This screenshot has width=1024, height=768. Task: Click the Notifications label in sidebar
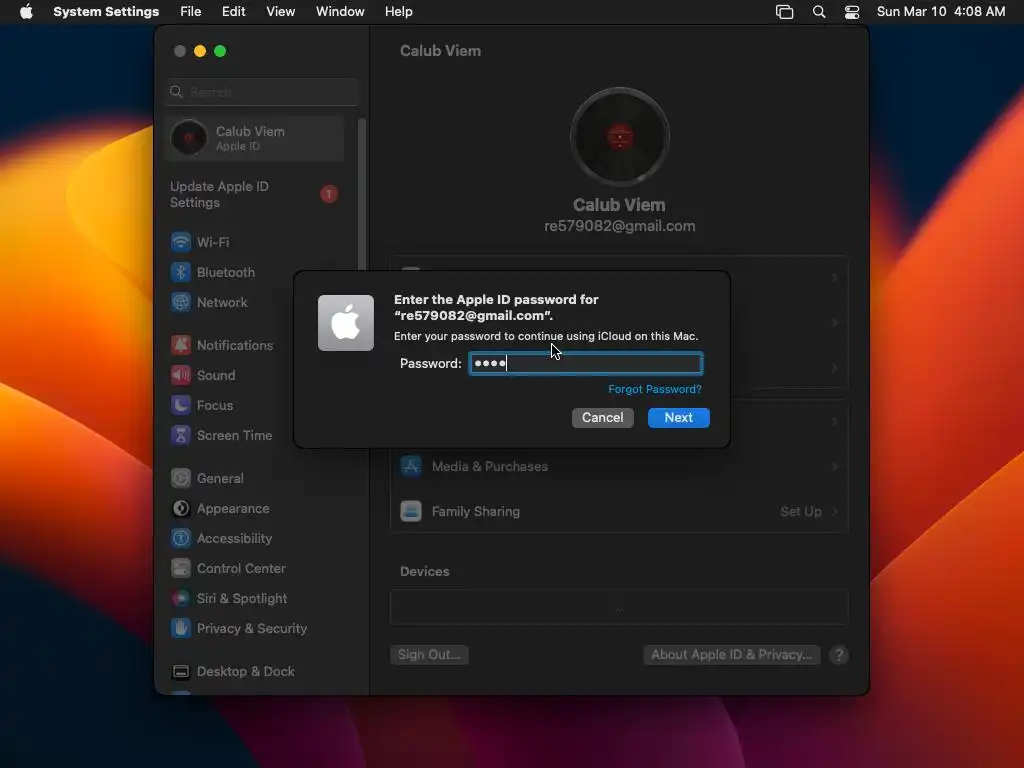[235, 345]
